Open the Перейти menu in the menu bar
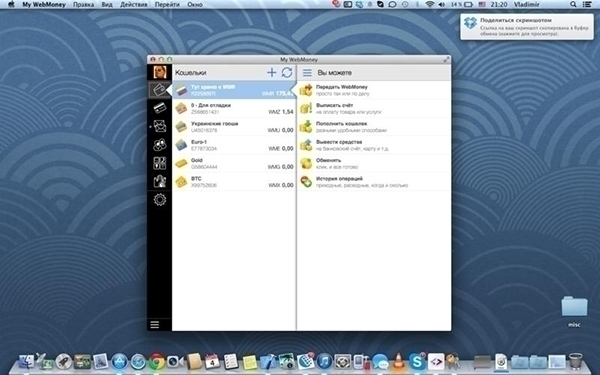The height and width of the screenshot is (375, 600). tap(167, 5)
